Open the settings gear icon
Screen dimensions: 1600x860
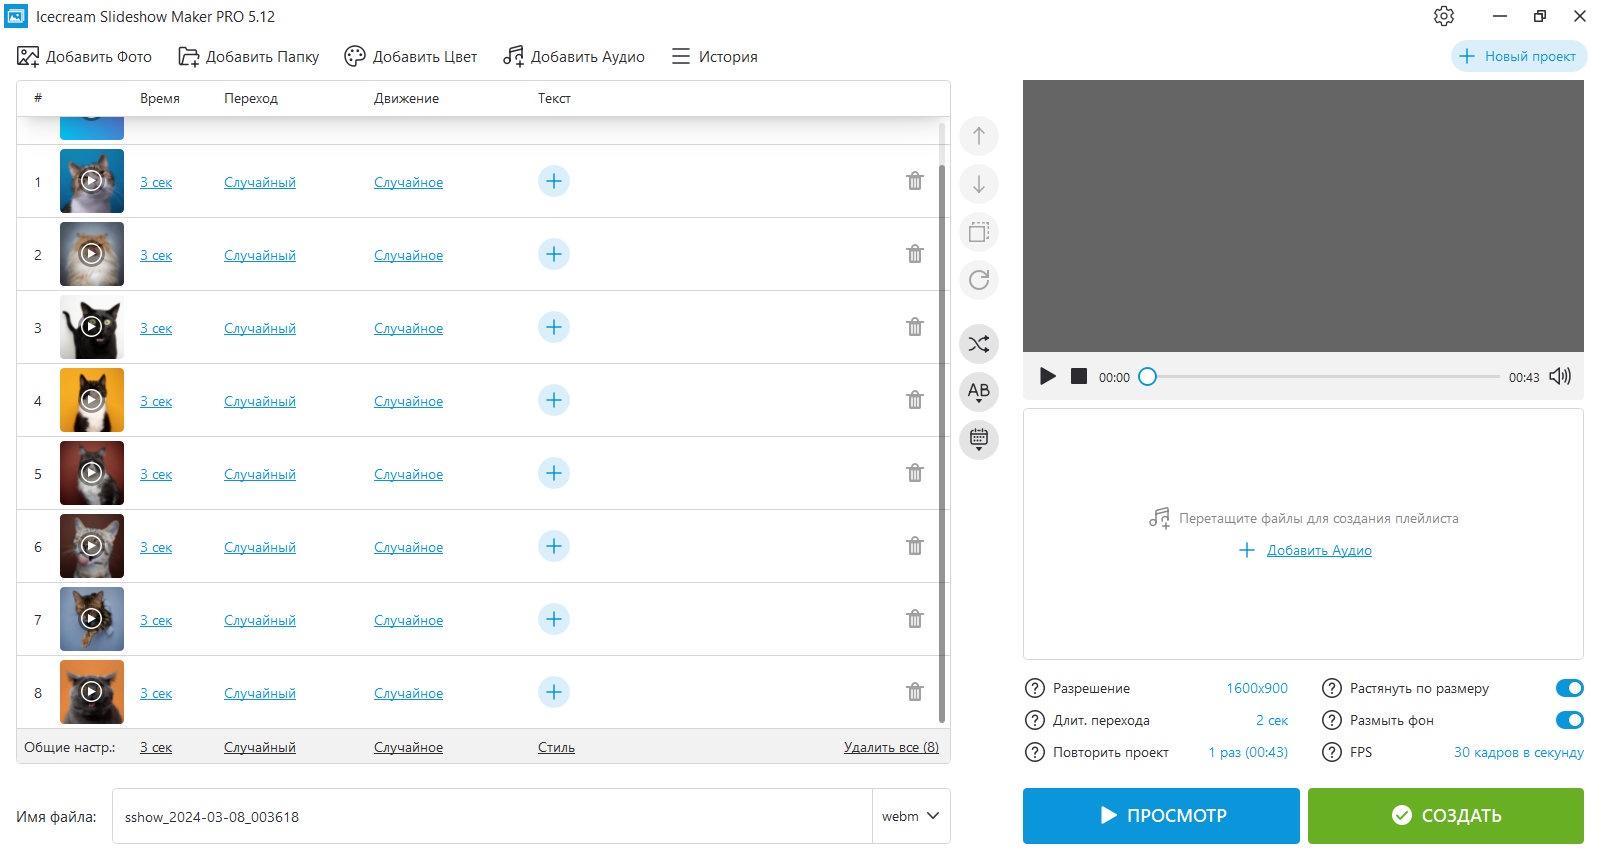click(1443, 16)
